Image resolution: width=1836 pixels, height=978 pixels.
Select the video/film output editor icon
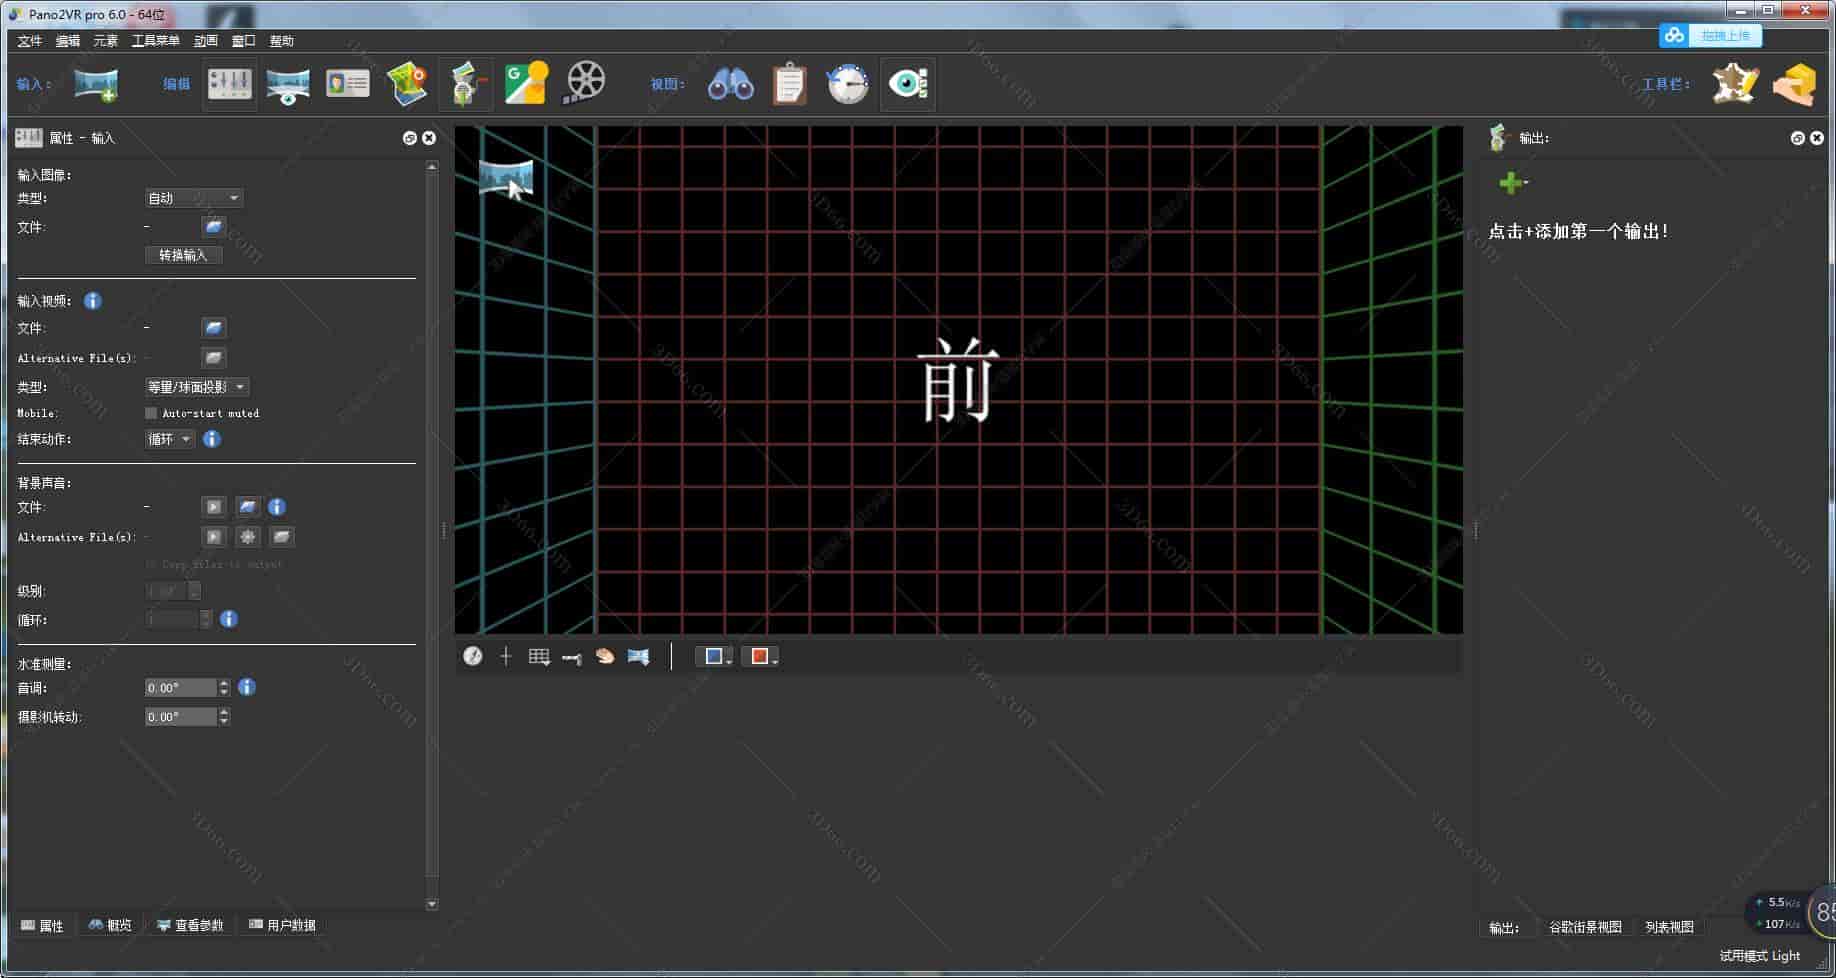tap(583, 84)
